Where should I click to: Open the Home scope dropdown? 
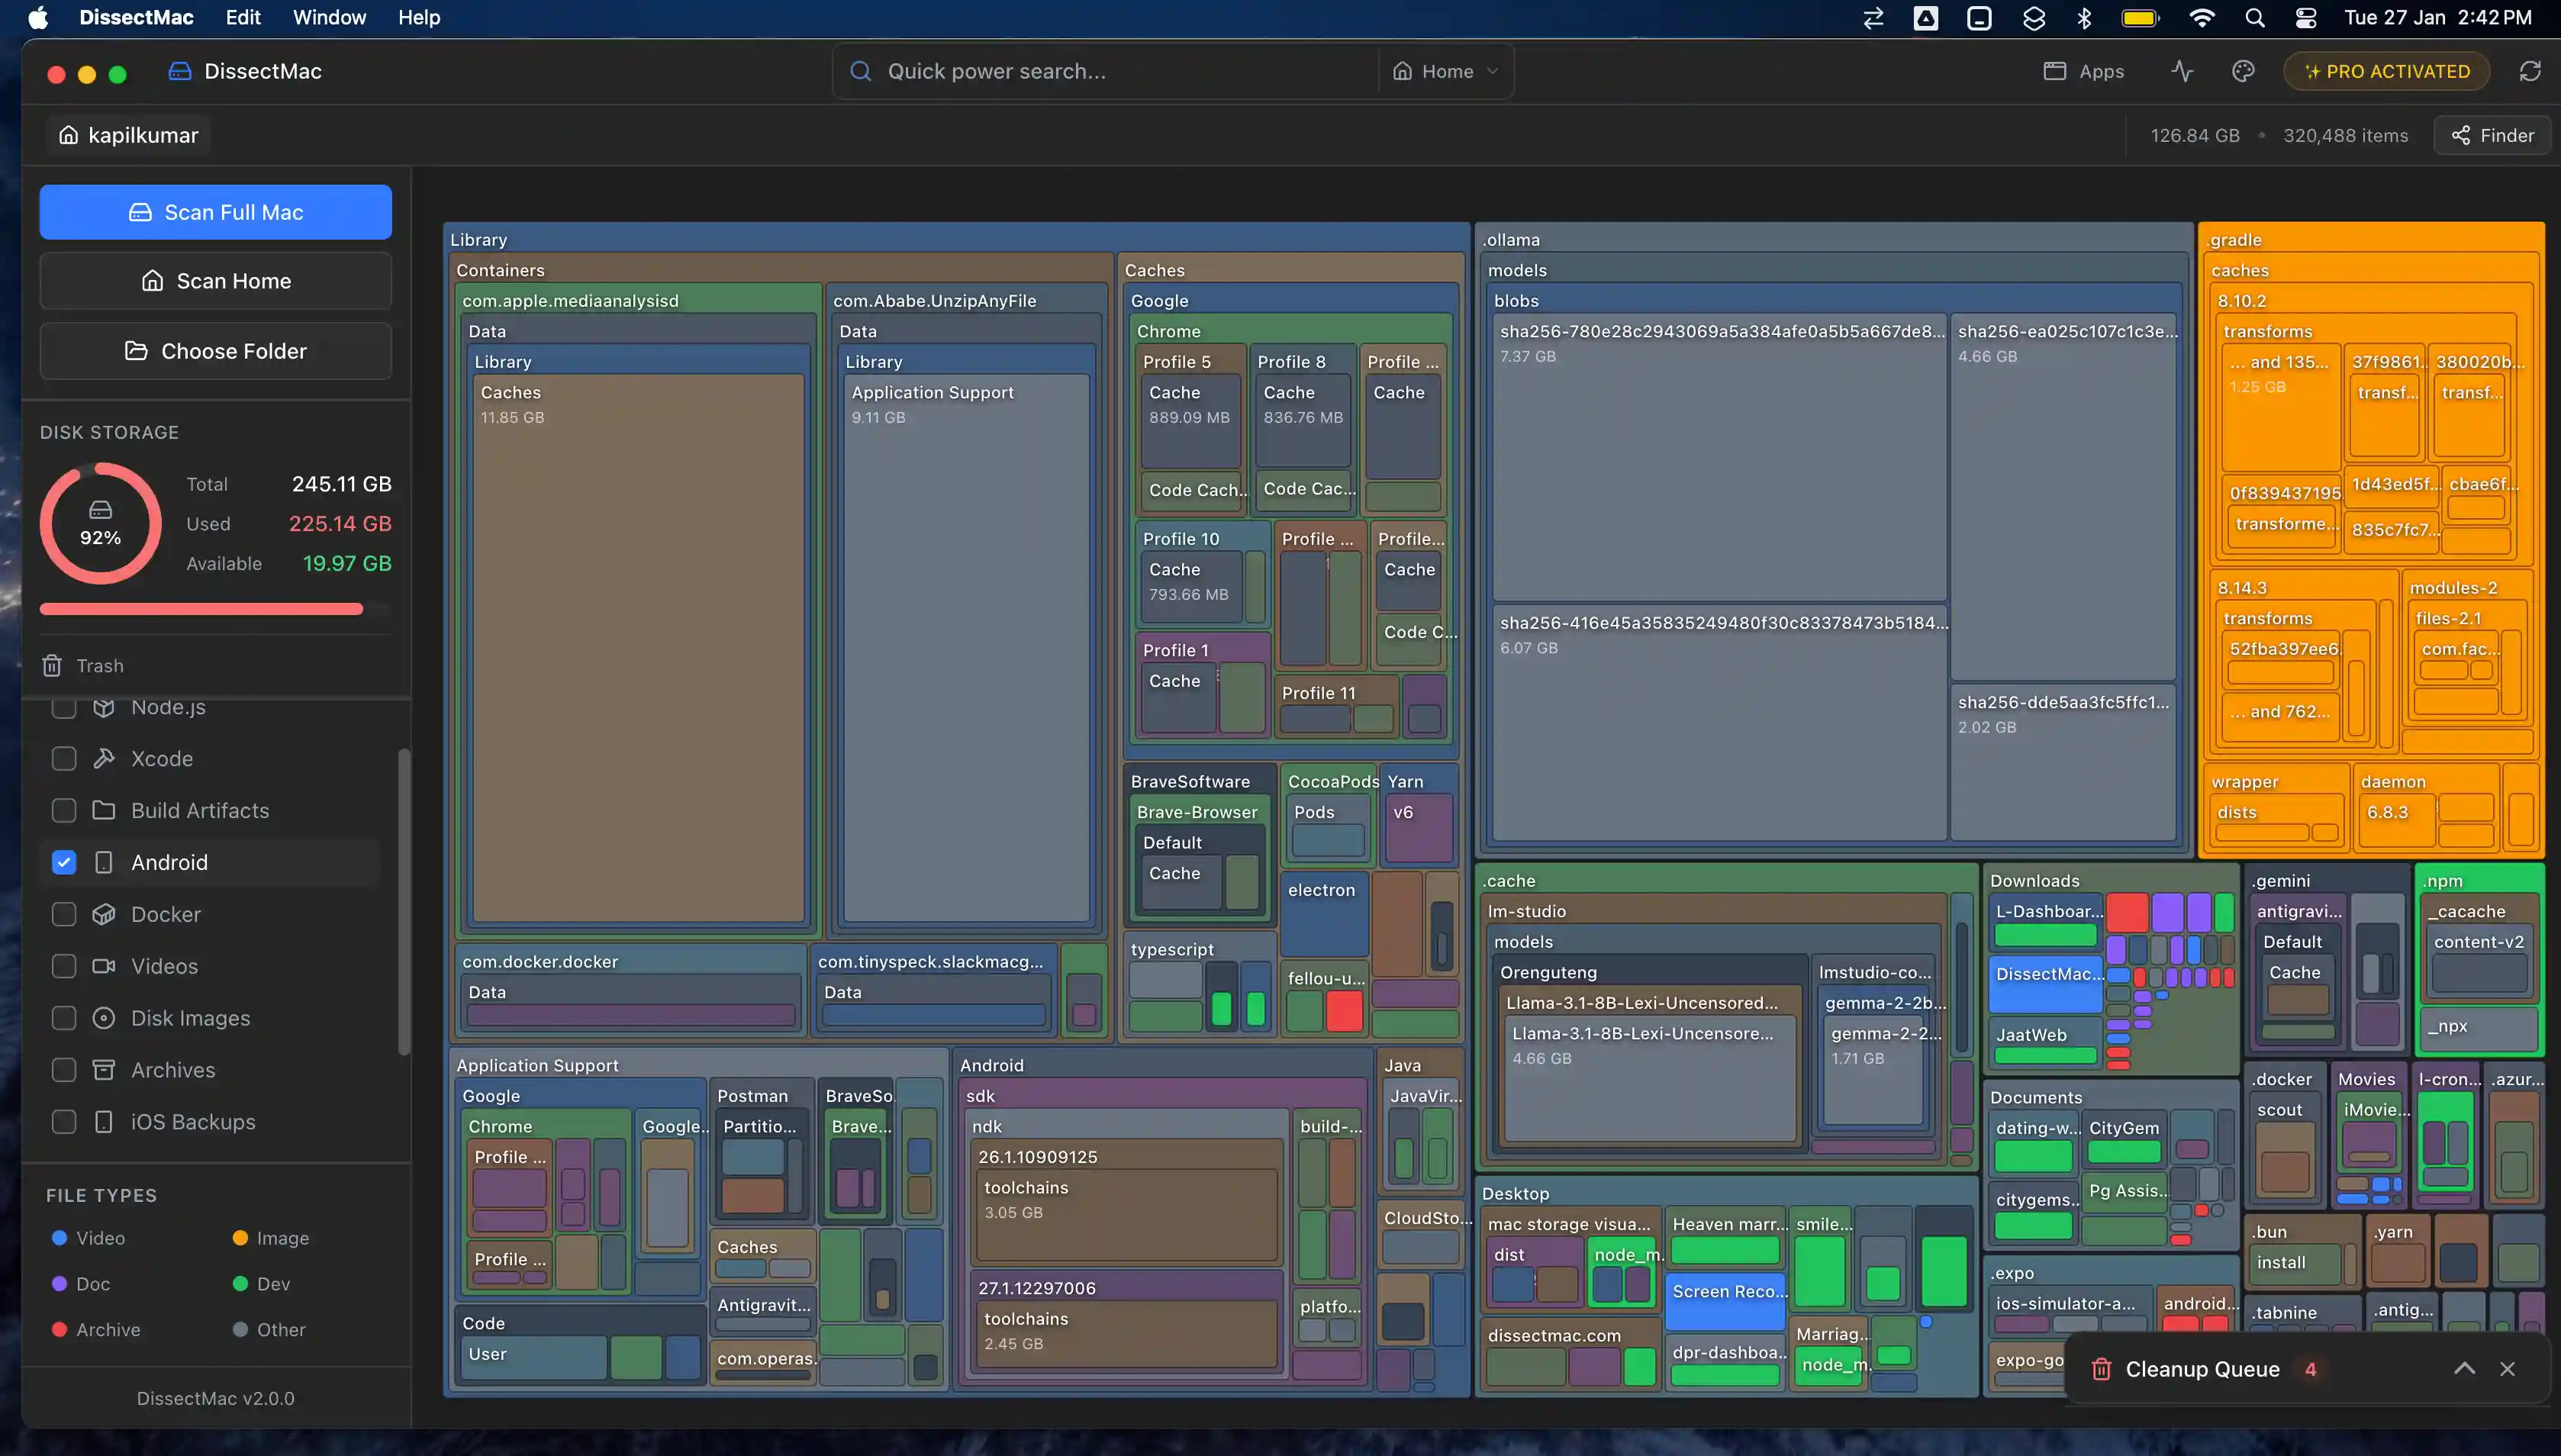1446,71
